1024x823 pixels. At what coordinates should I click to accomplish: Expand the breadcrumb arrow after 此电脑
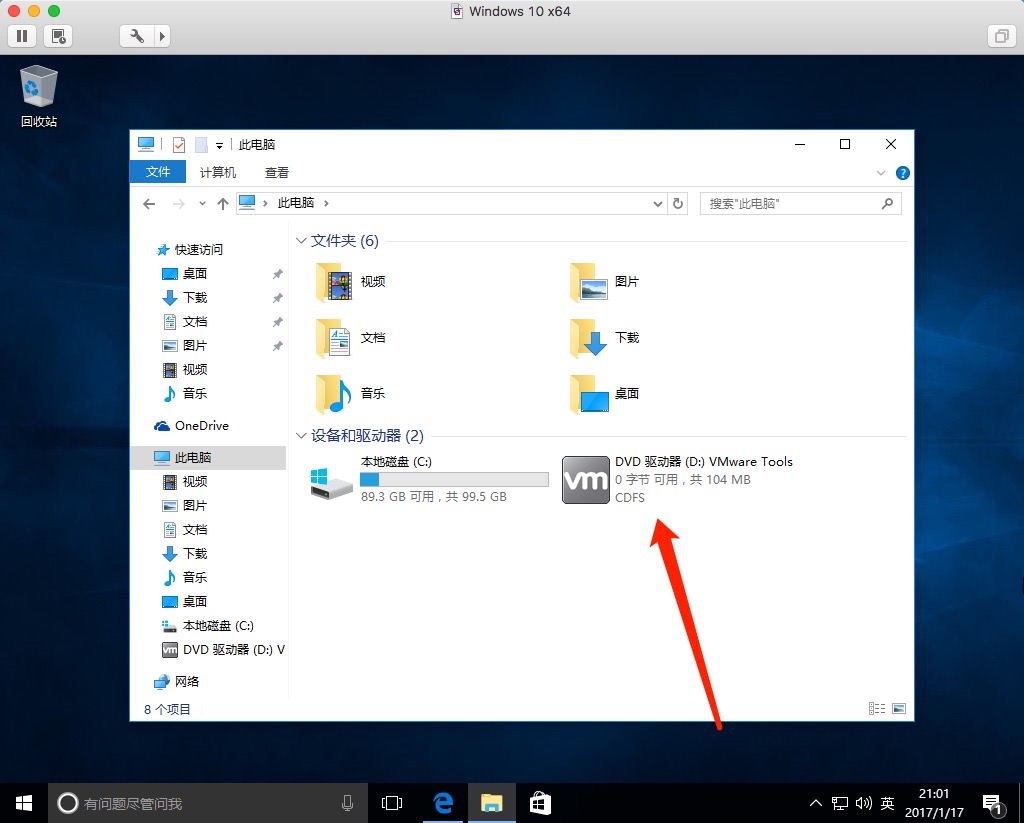pyautogui.click(x=327, y=203)
